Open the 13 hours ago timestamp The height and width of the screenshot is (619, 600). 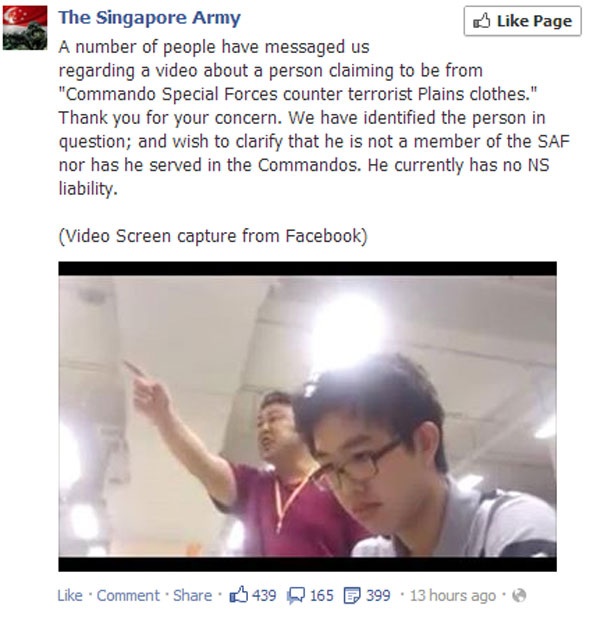coord(452,595)
